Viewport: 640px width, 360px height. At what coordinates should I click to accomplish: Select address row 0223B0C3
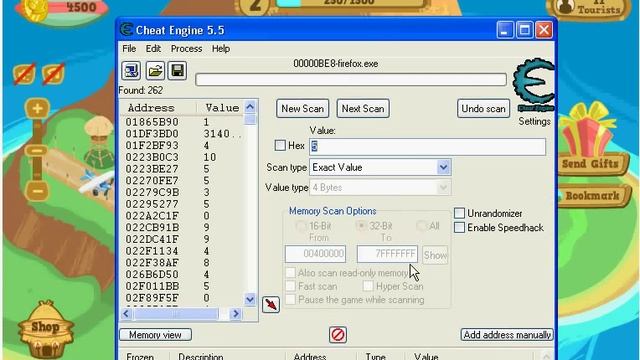tap(182, 157)
